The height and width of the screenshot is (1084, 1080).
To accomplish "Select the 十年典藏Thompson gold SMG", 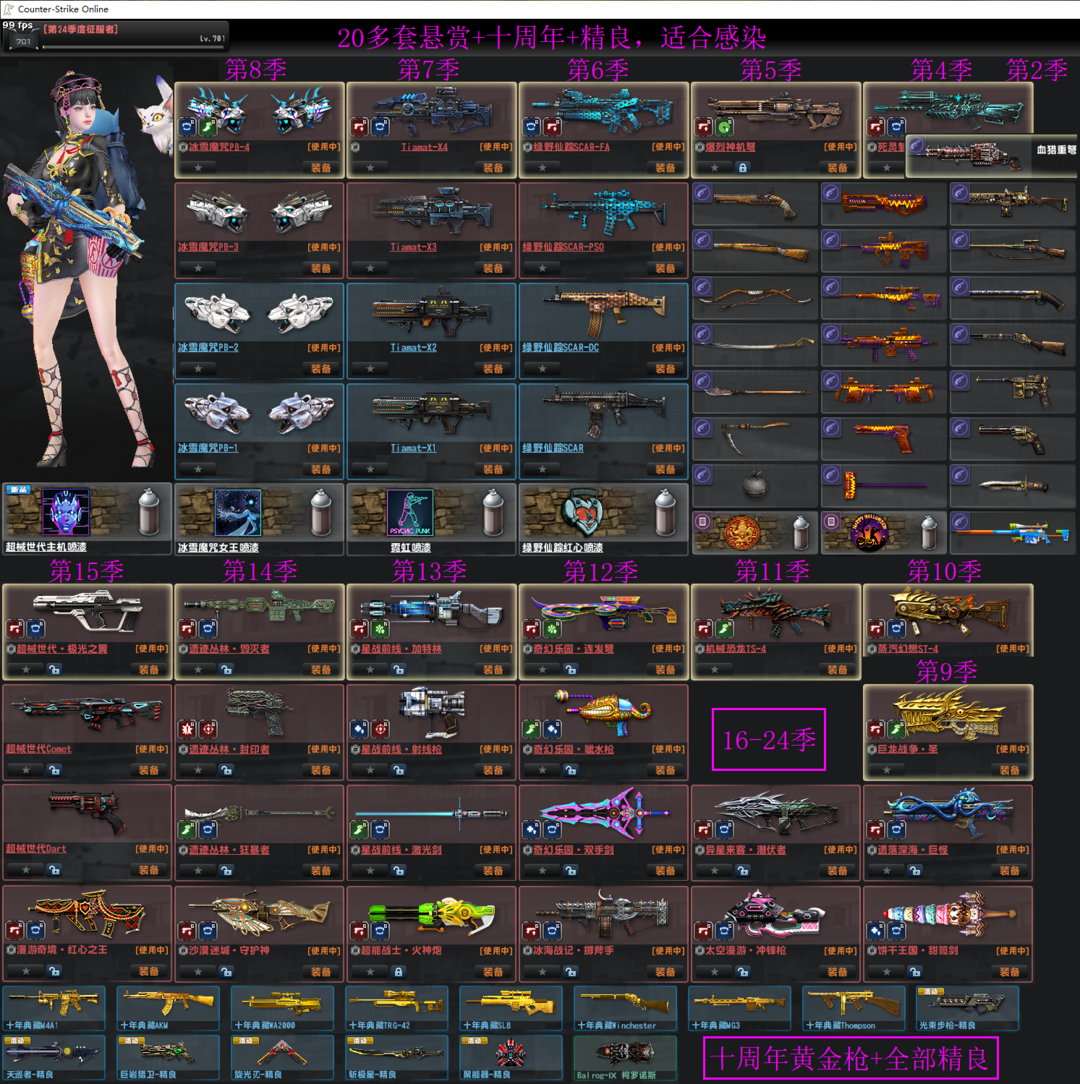I will 854,1009.
